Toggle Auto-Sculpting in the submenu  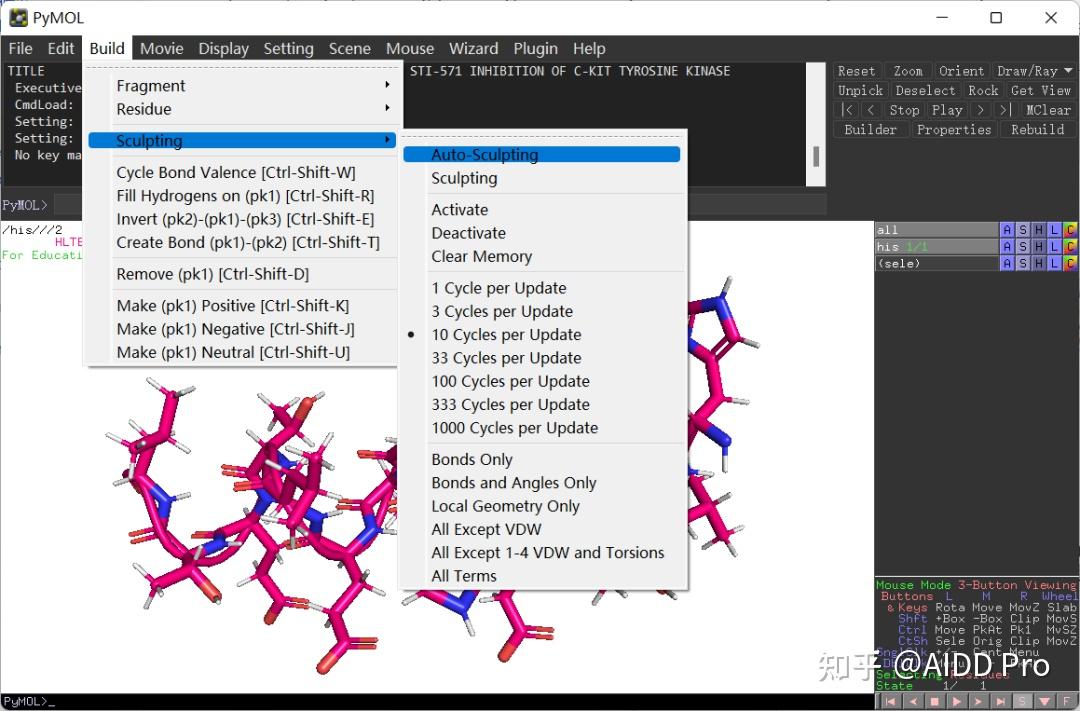point(484,155)
